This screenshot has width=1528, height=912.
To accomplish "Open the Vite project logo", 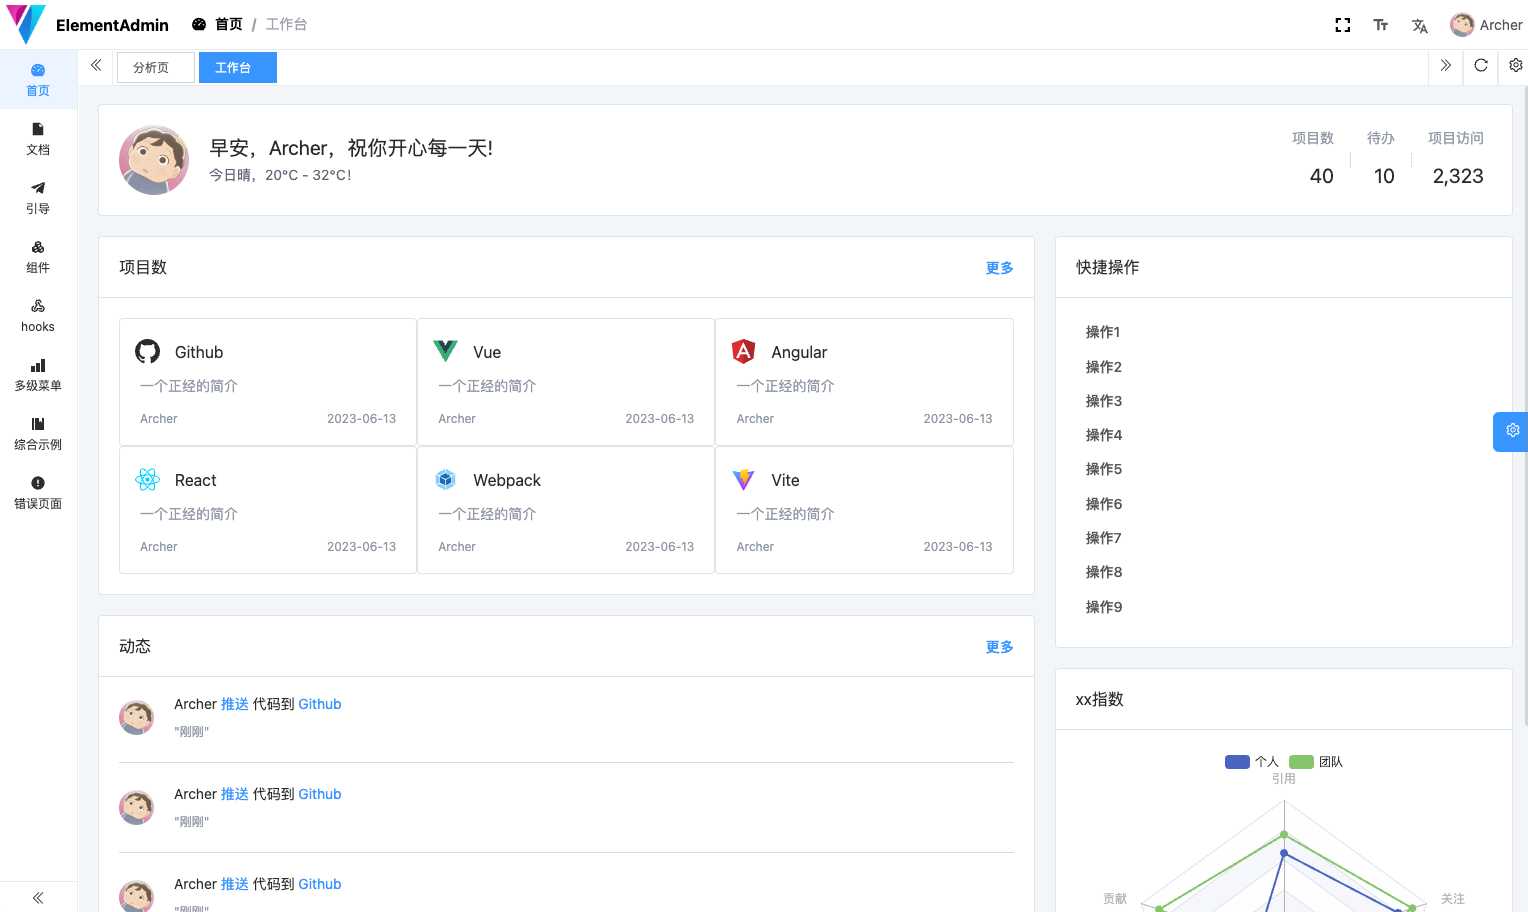I will pos(743,479).
